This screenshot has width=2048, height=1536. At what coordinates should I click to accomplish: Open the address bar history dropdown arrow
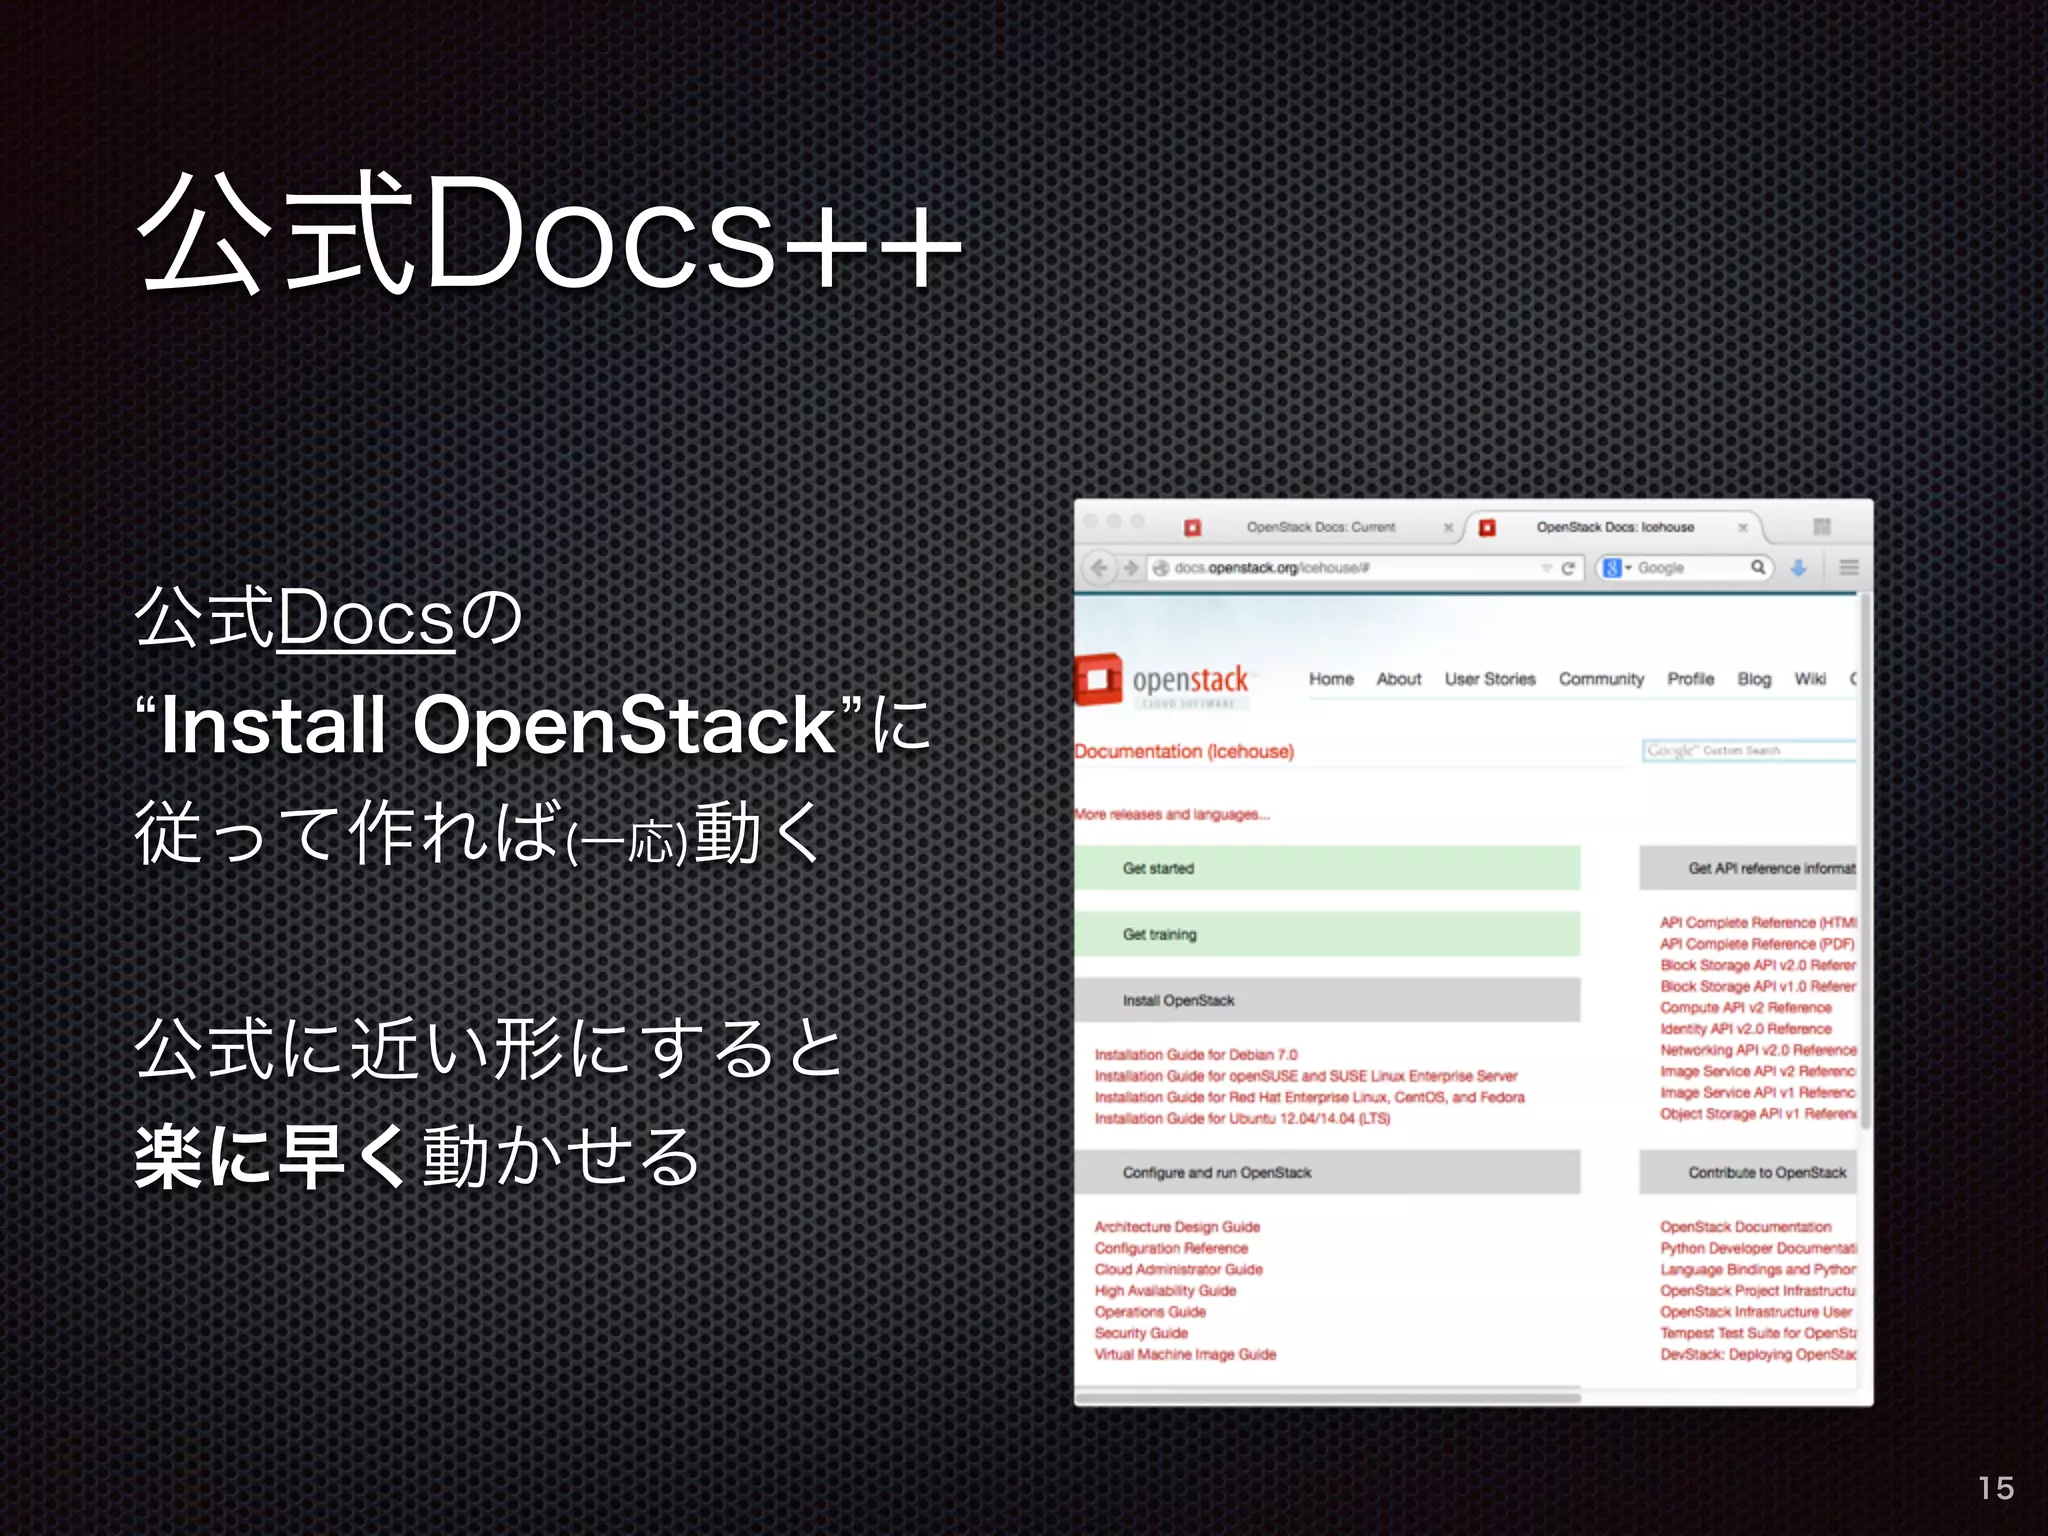(x=1546, y=568)
